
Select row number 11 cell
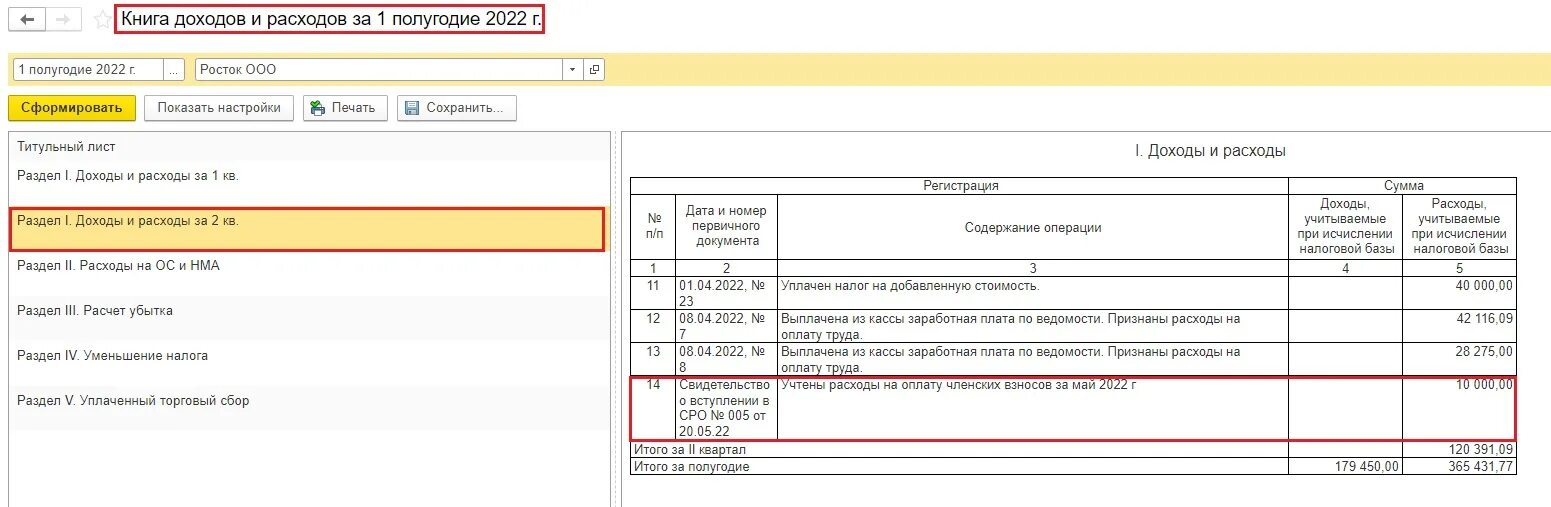[x=654, y=292]
